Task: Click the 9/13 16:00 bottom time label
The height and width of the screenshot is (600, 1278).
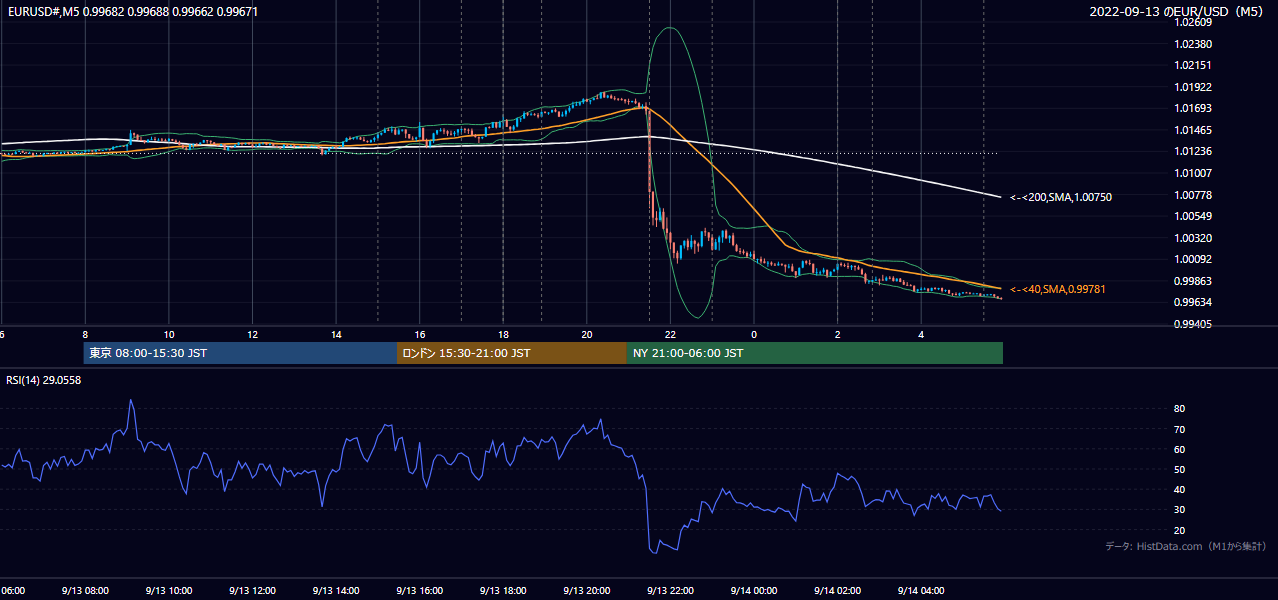Action: coord(419,591)
